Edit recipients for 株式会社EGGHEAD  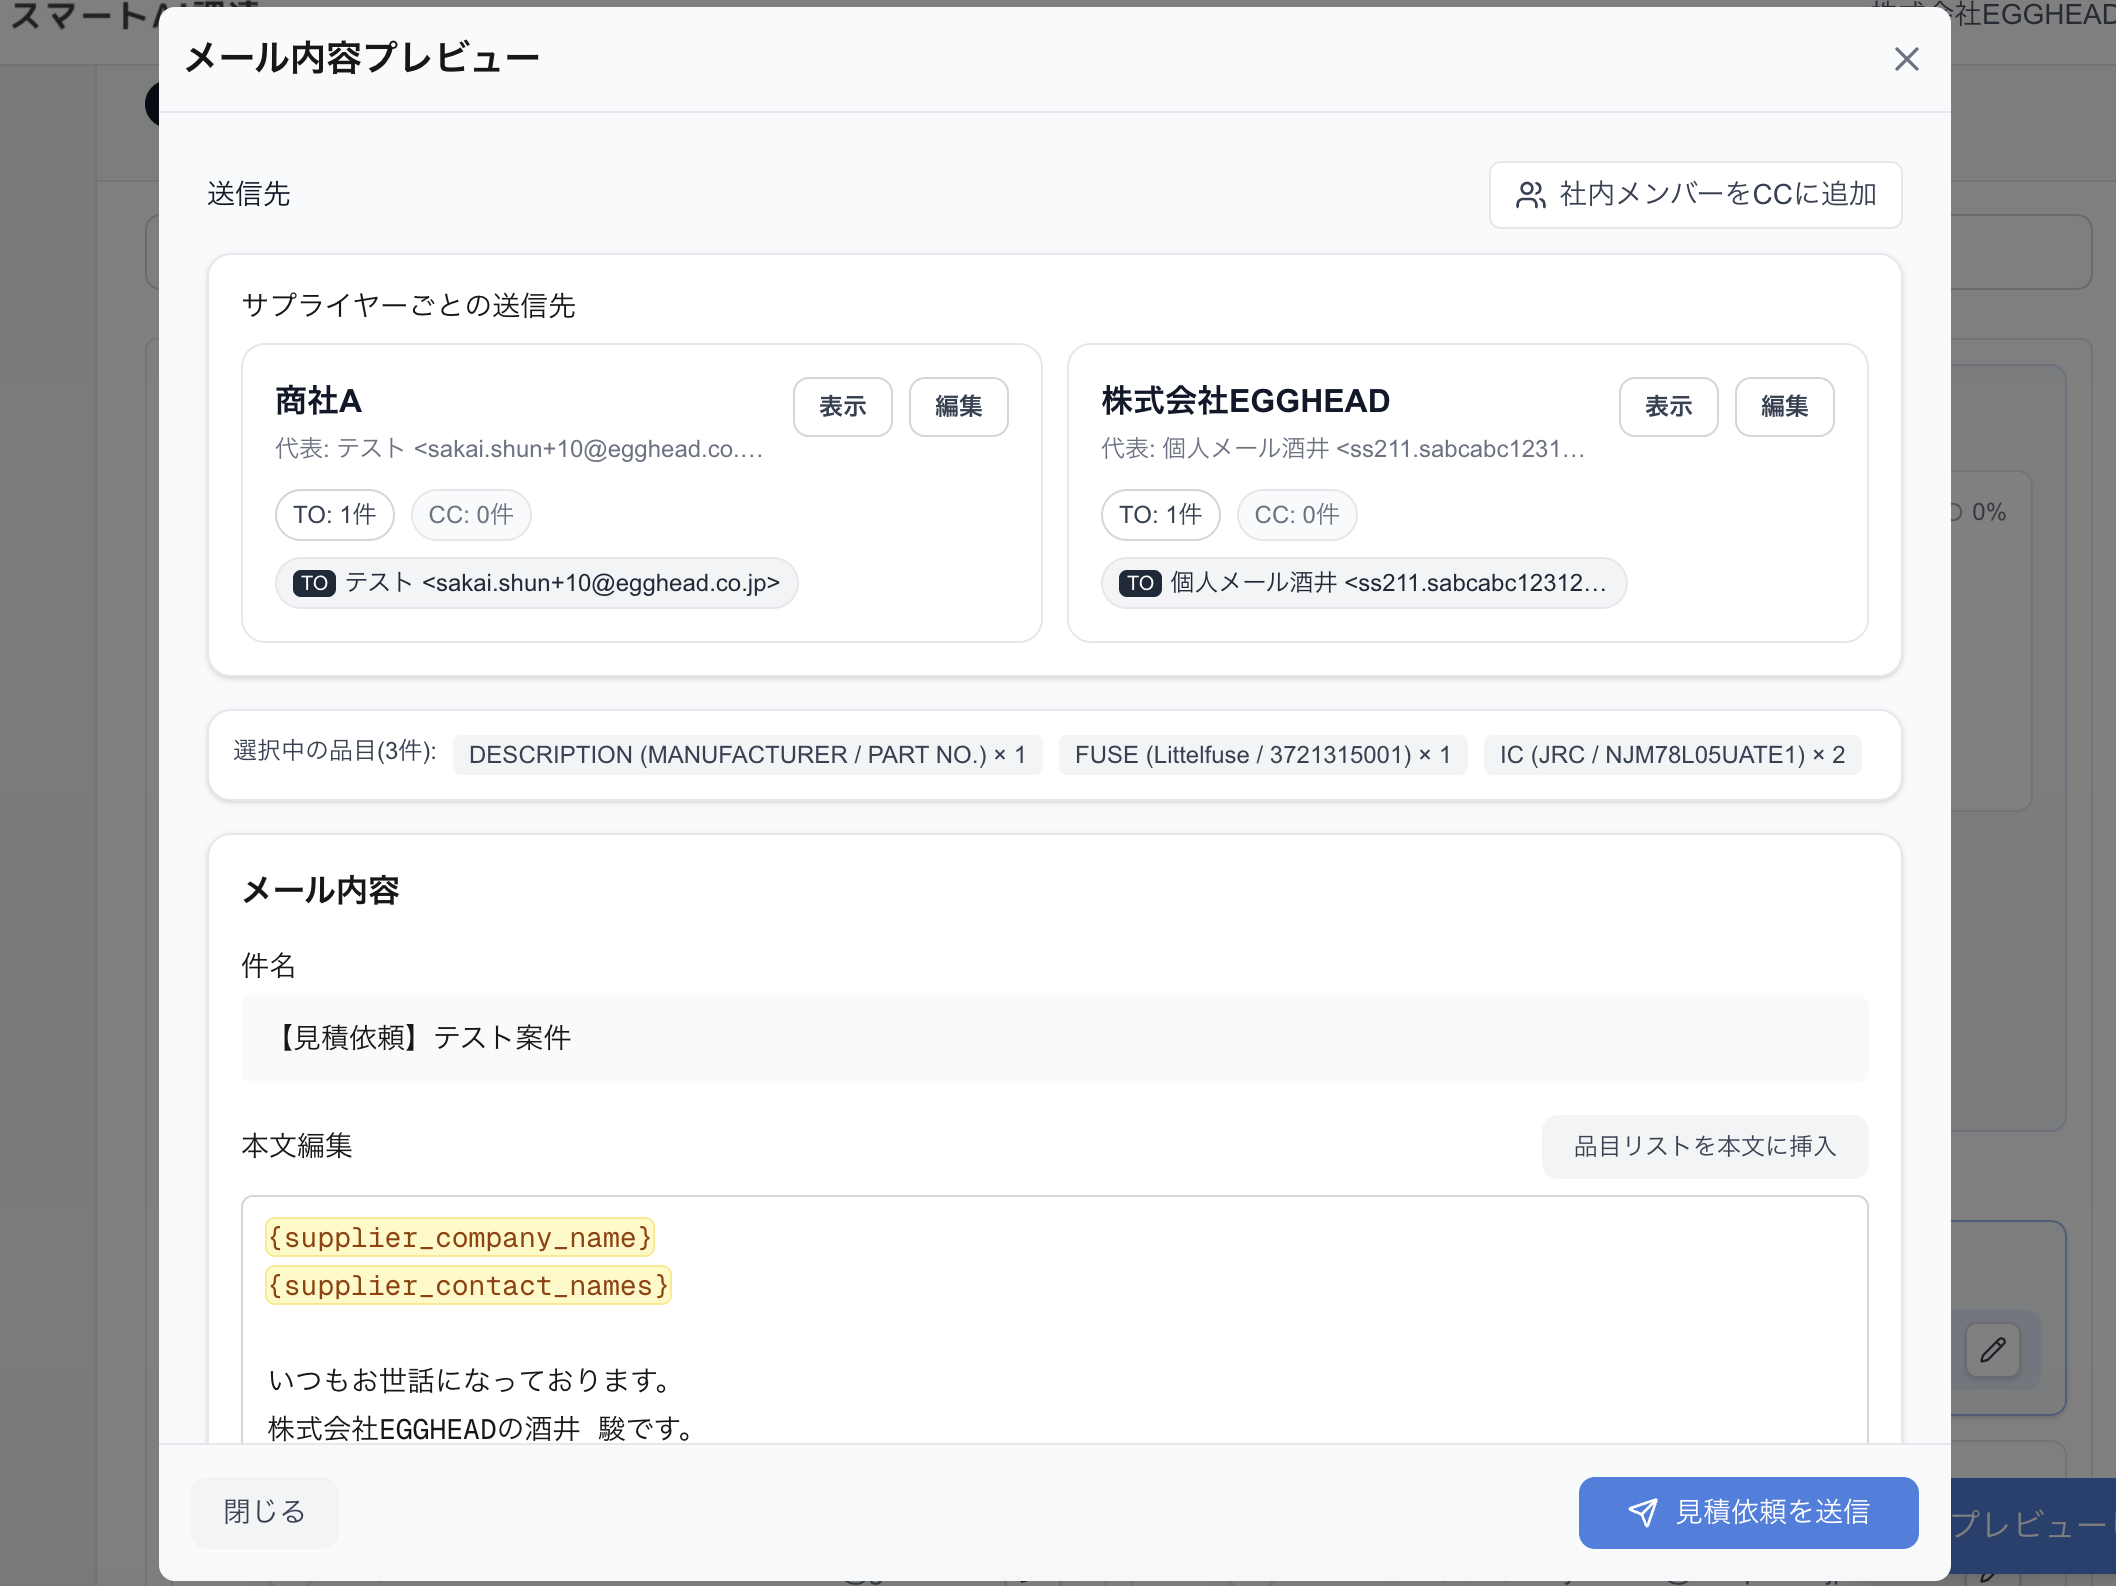point(1784,406)
